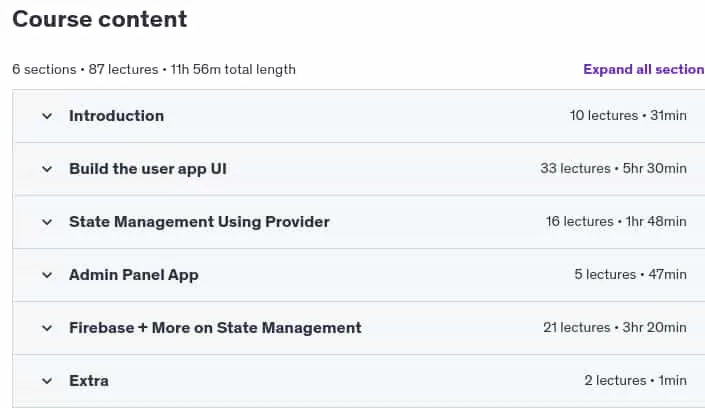The width and height of the screenshot is (705, 408).
Task: Click the 10 lectures • 31min label
Action: pyautogui.click(x=628, y=116)
